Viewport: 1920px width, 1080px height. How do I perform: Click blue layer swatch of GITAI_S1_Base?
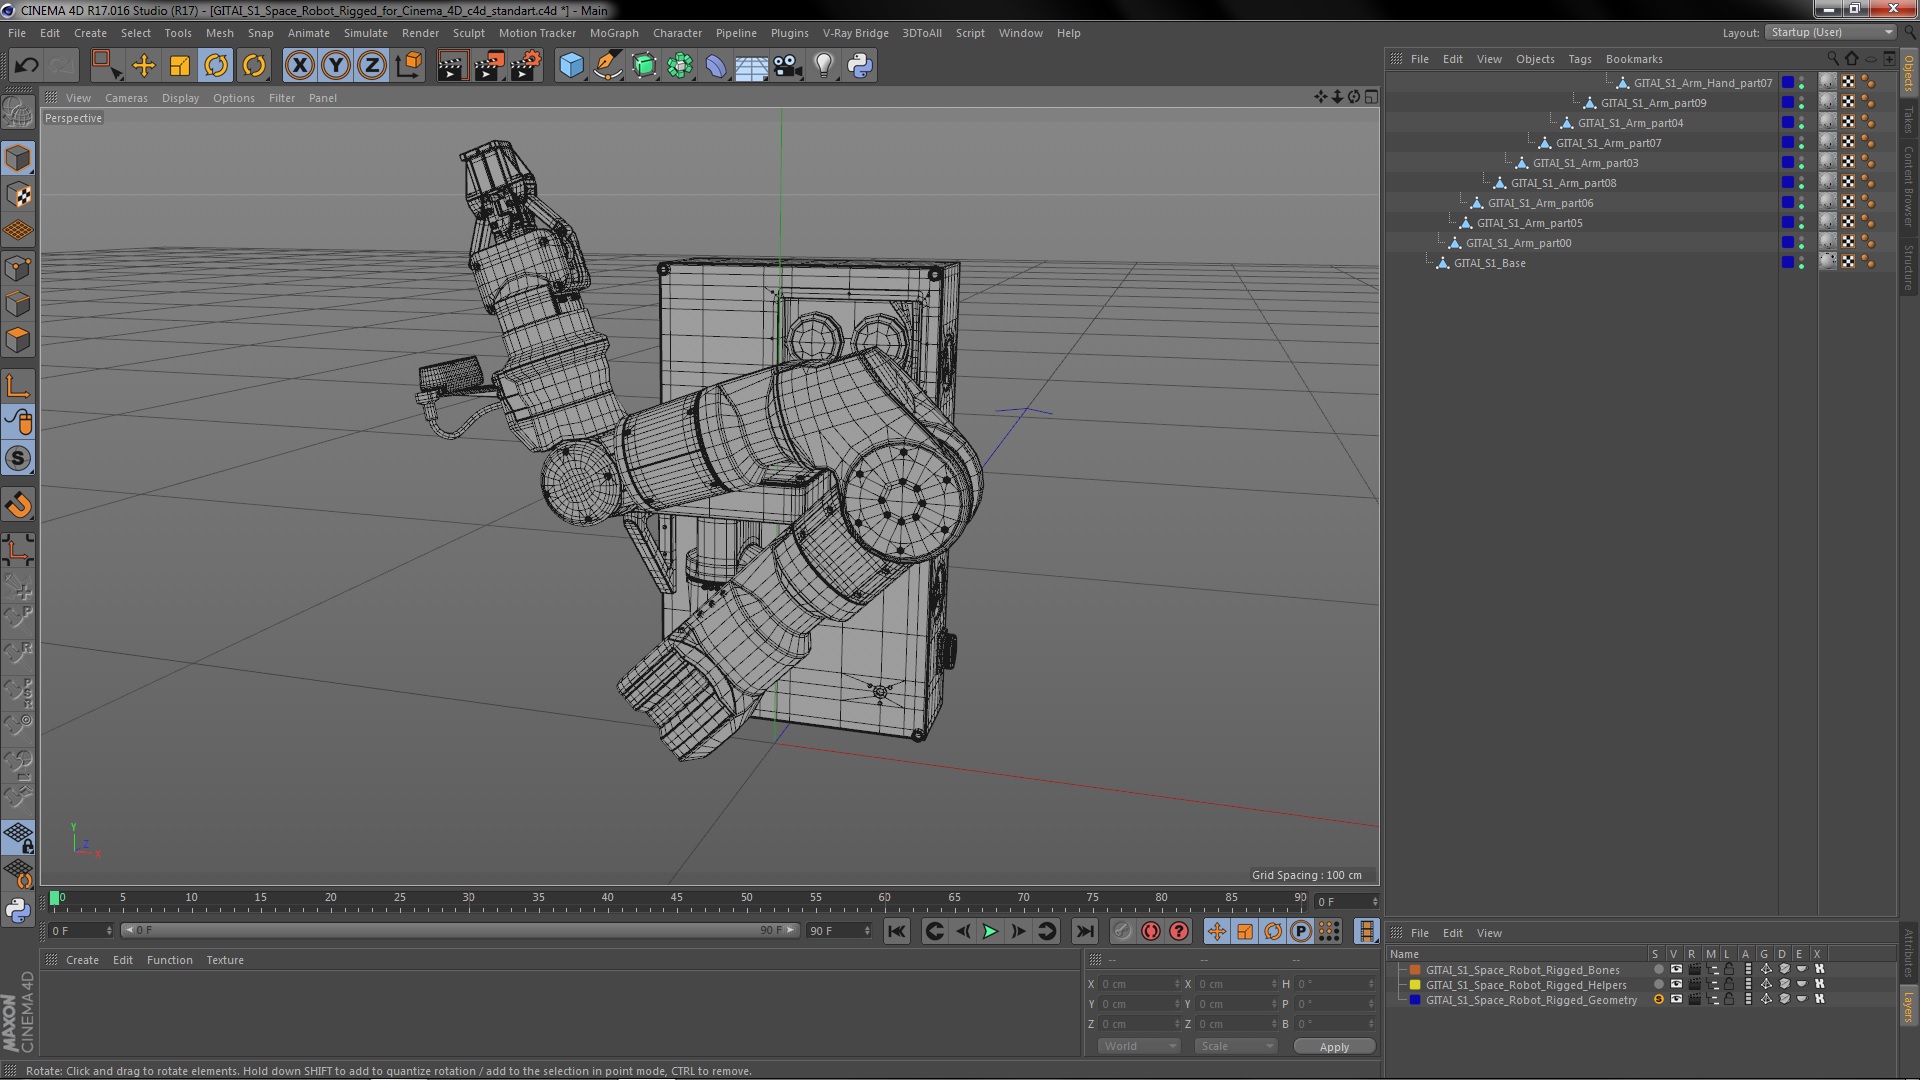point(1788,262)
